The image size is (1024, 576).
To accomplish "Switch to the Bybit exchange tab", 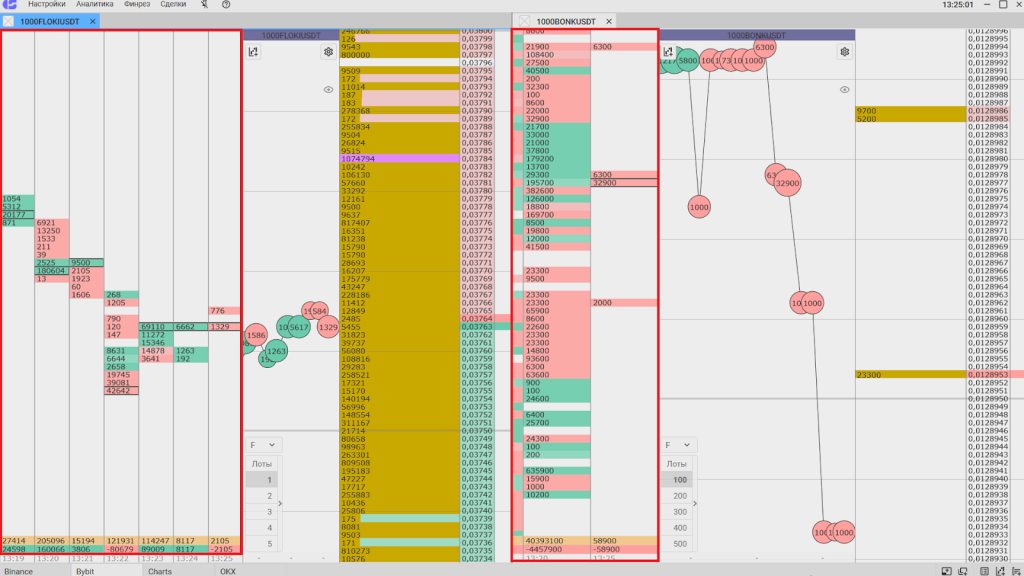I will [x=85, y=571].
